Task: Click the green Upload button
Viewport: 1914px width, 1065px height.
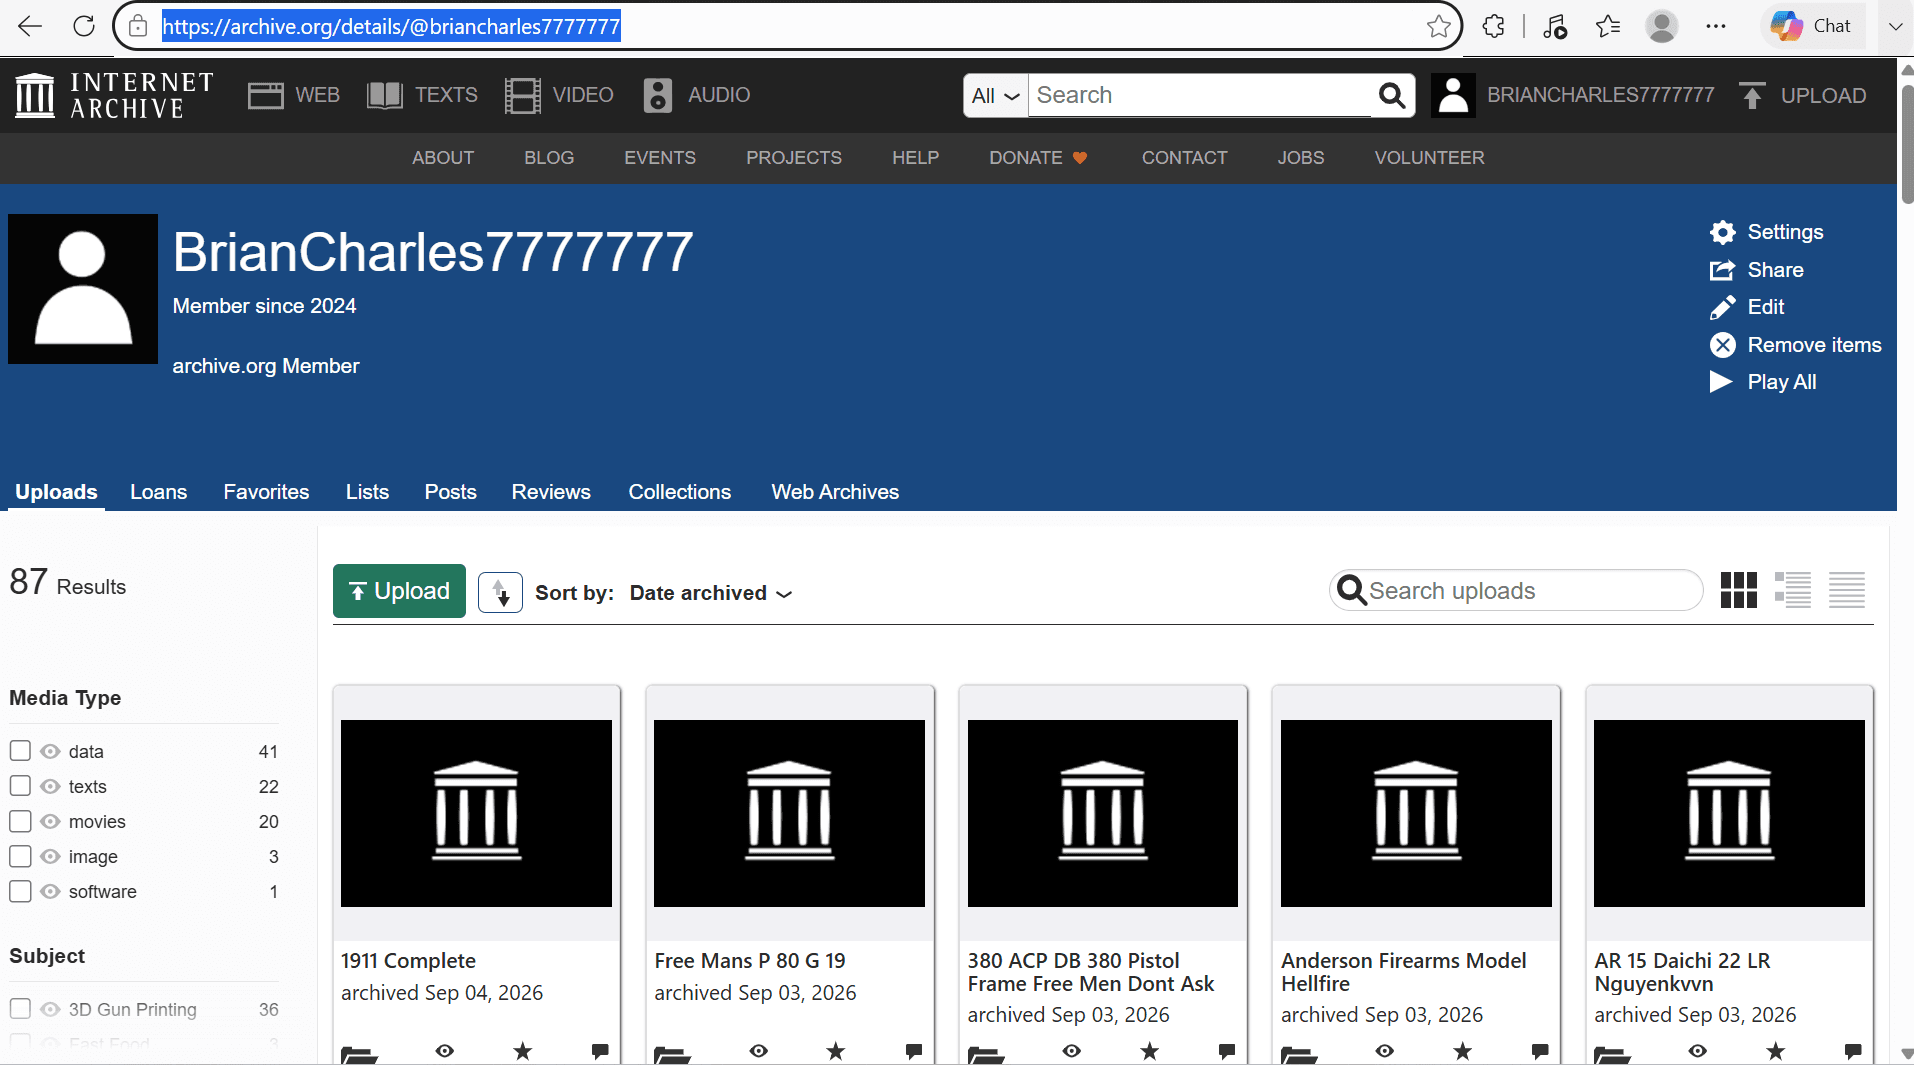Action: point(399,591)
